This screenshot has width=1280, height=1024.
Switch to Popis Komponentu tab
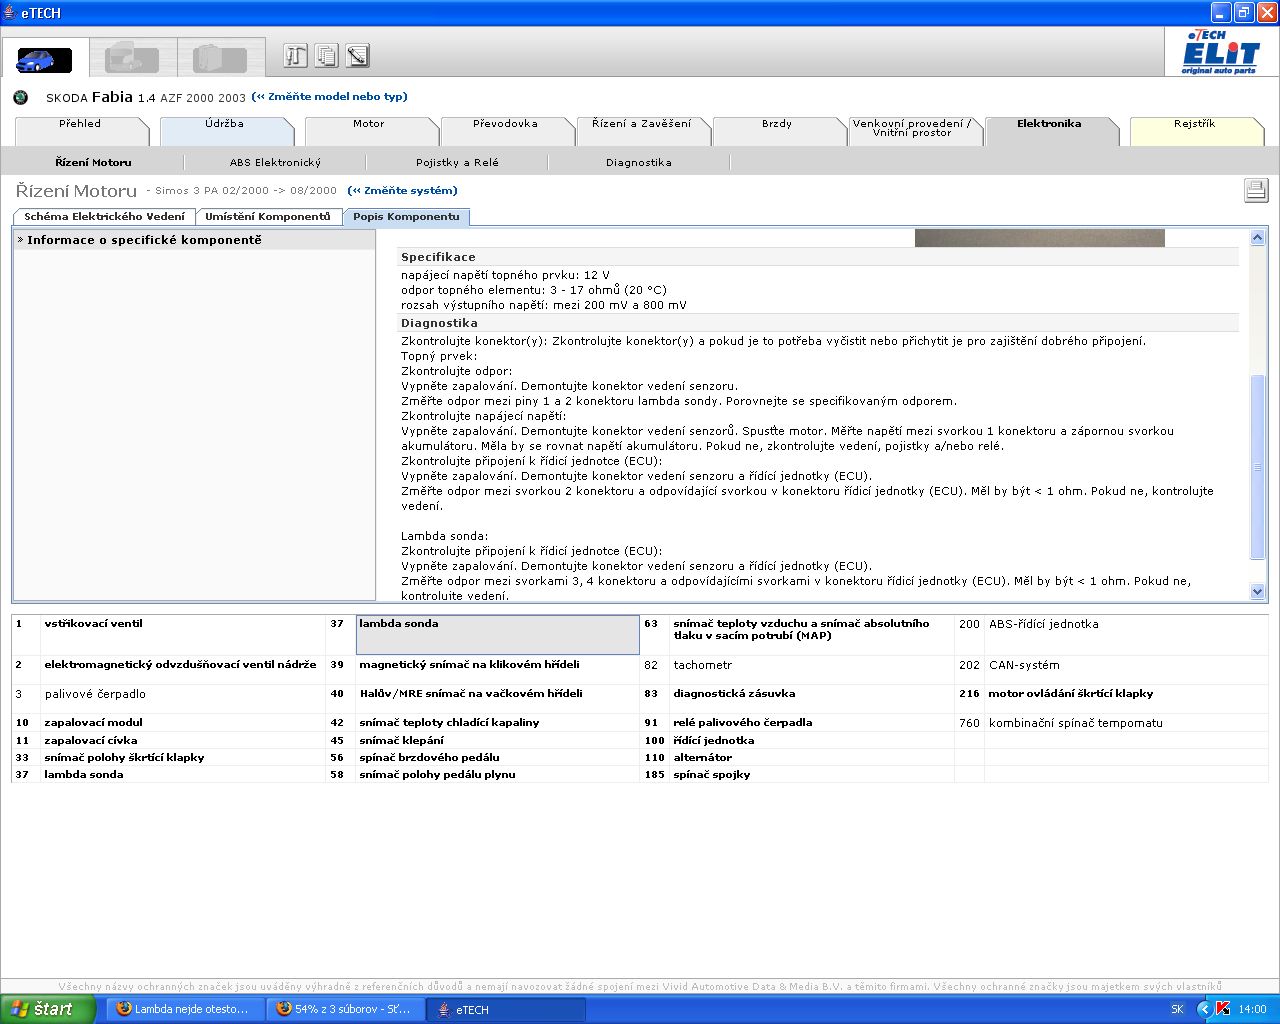tap(406, 216)
